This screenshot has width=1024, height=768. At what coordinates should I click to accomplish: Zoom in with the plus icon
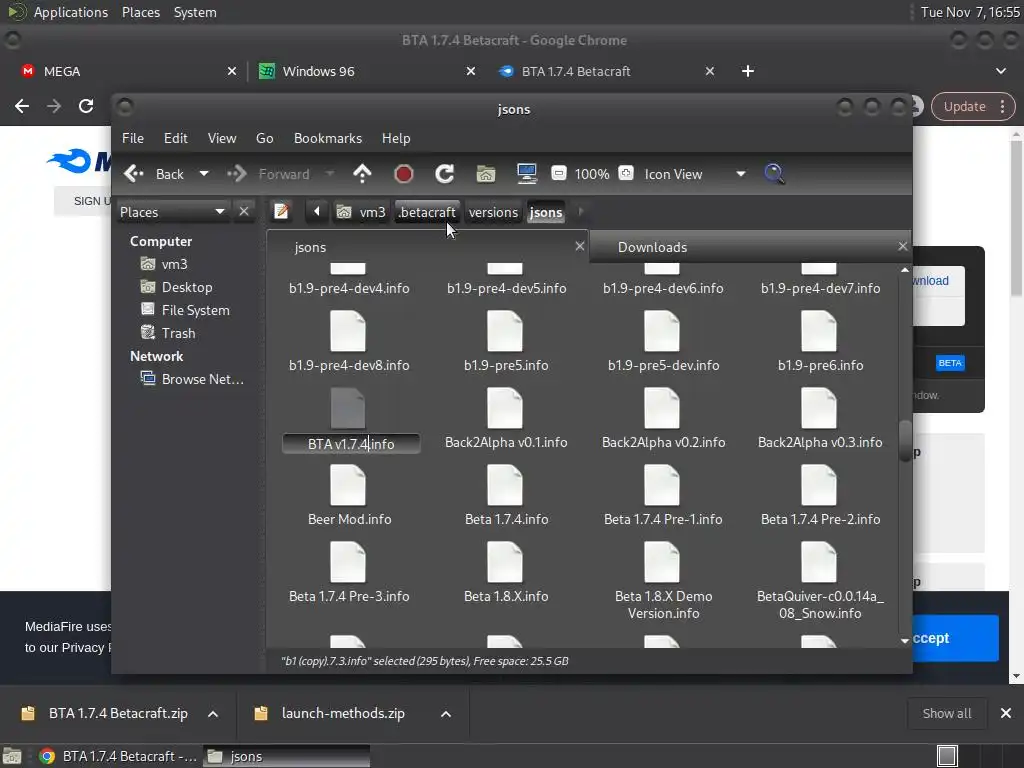[x=626, y=173]
